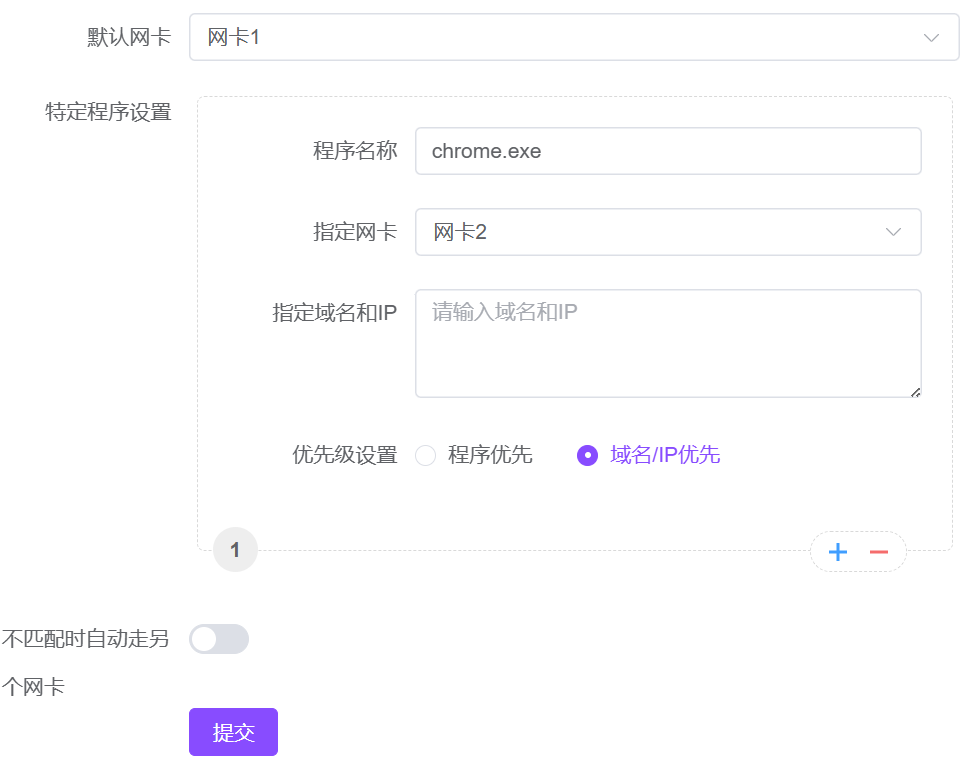Click the 优先级设置 label

click(345, 455)
